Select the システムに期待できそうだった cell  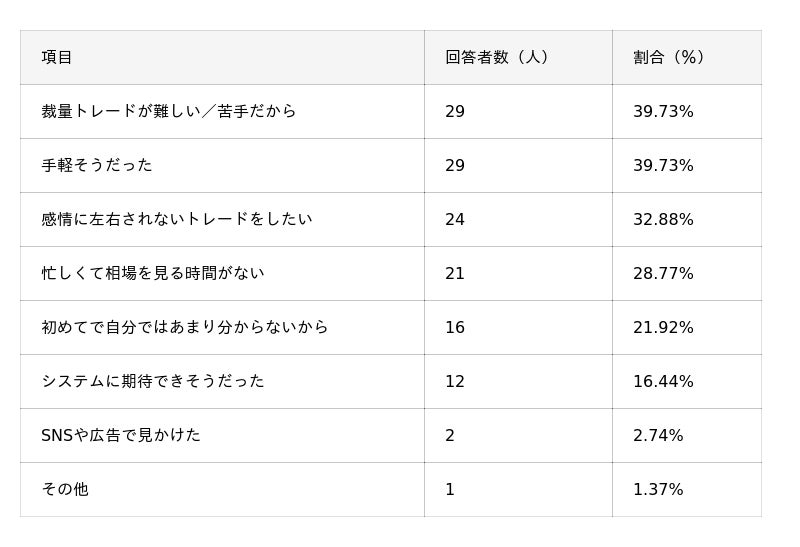[153, 381]
